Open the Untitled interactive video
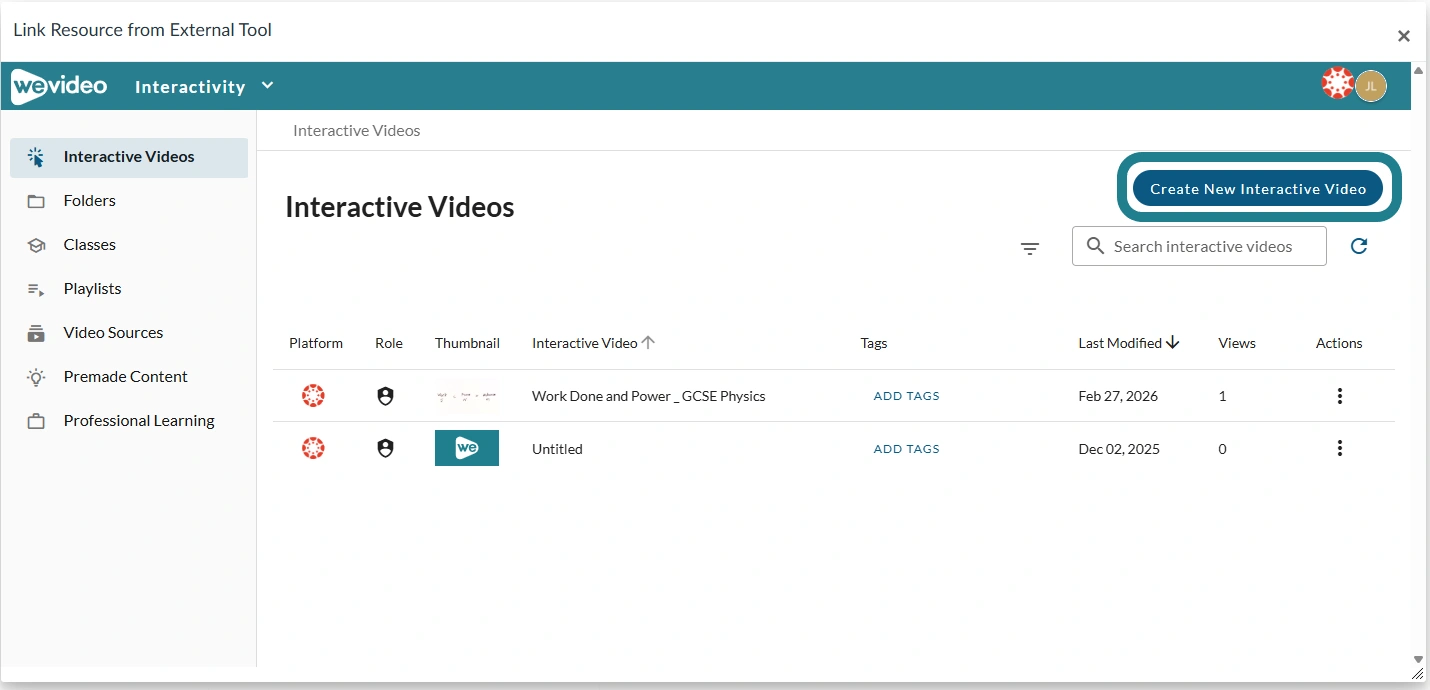The height and width of the screenshot is (690, 1430). click(x=557, y=449)
